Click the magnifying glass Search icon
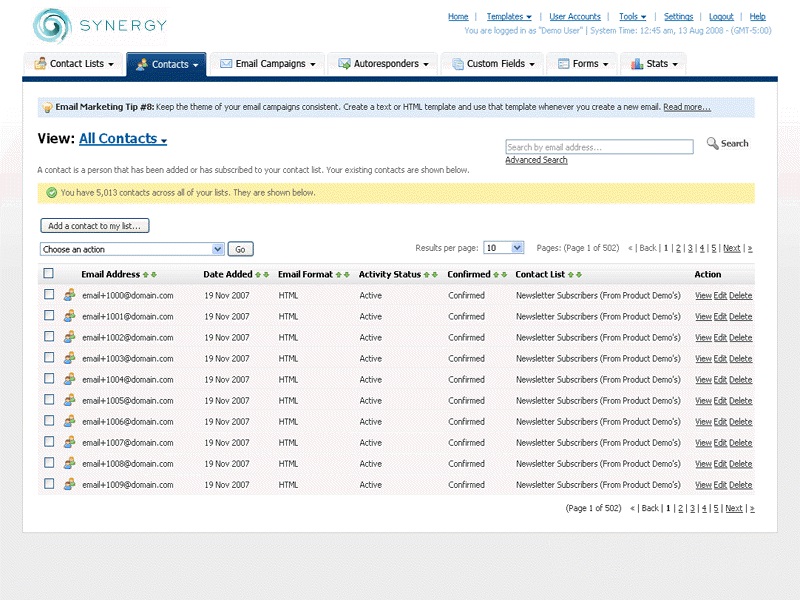Screen dimensions: 800x601 (x=712, y=144)
